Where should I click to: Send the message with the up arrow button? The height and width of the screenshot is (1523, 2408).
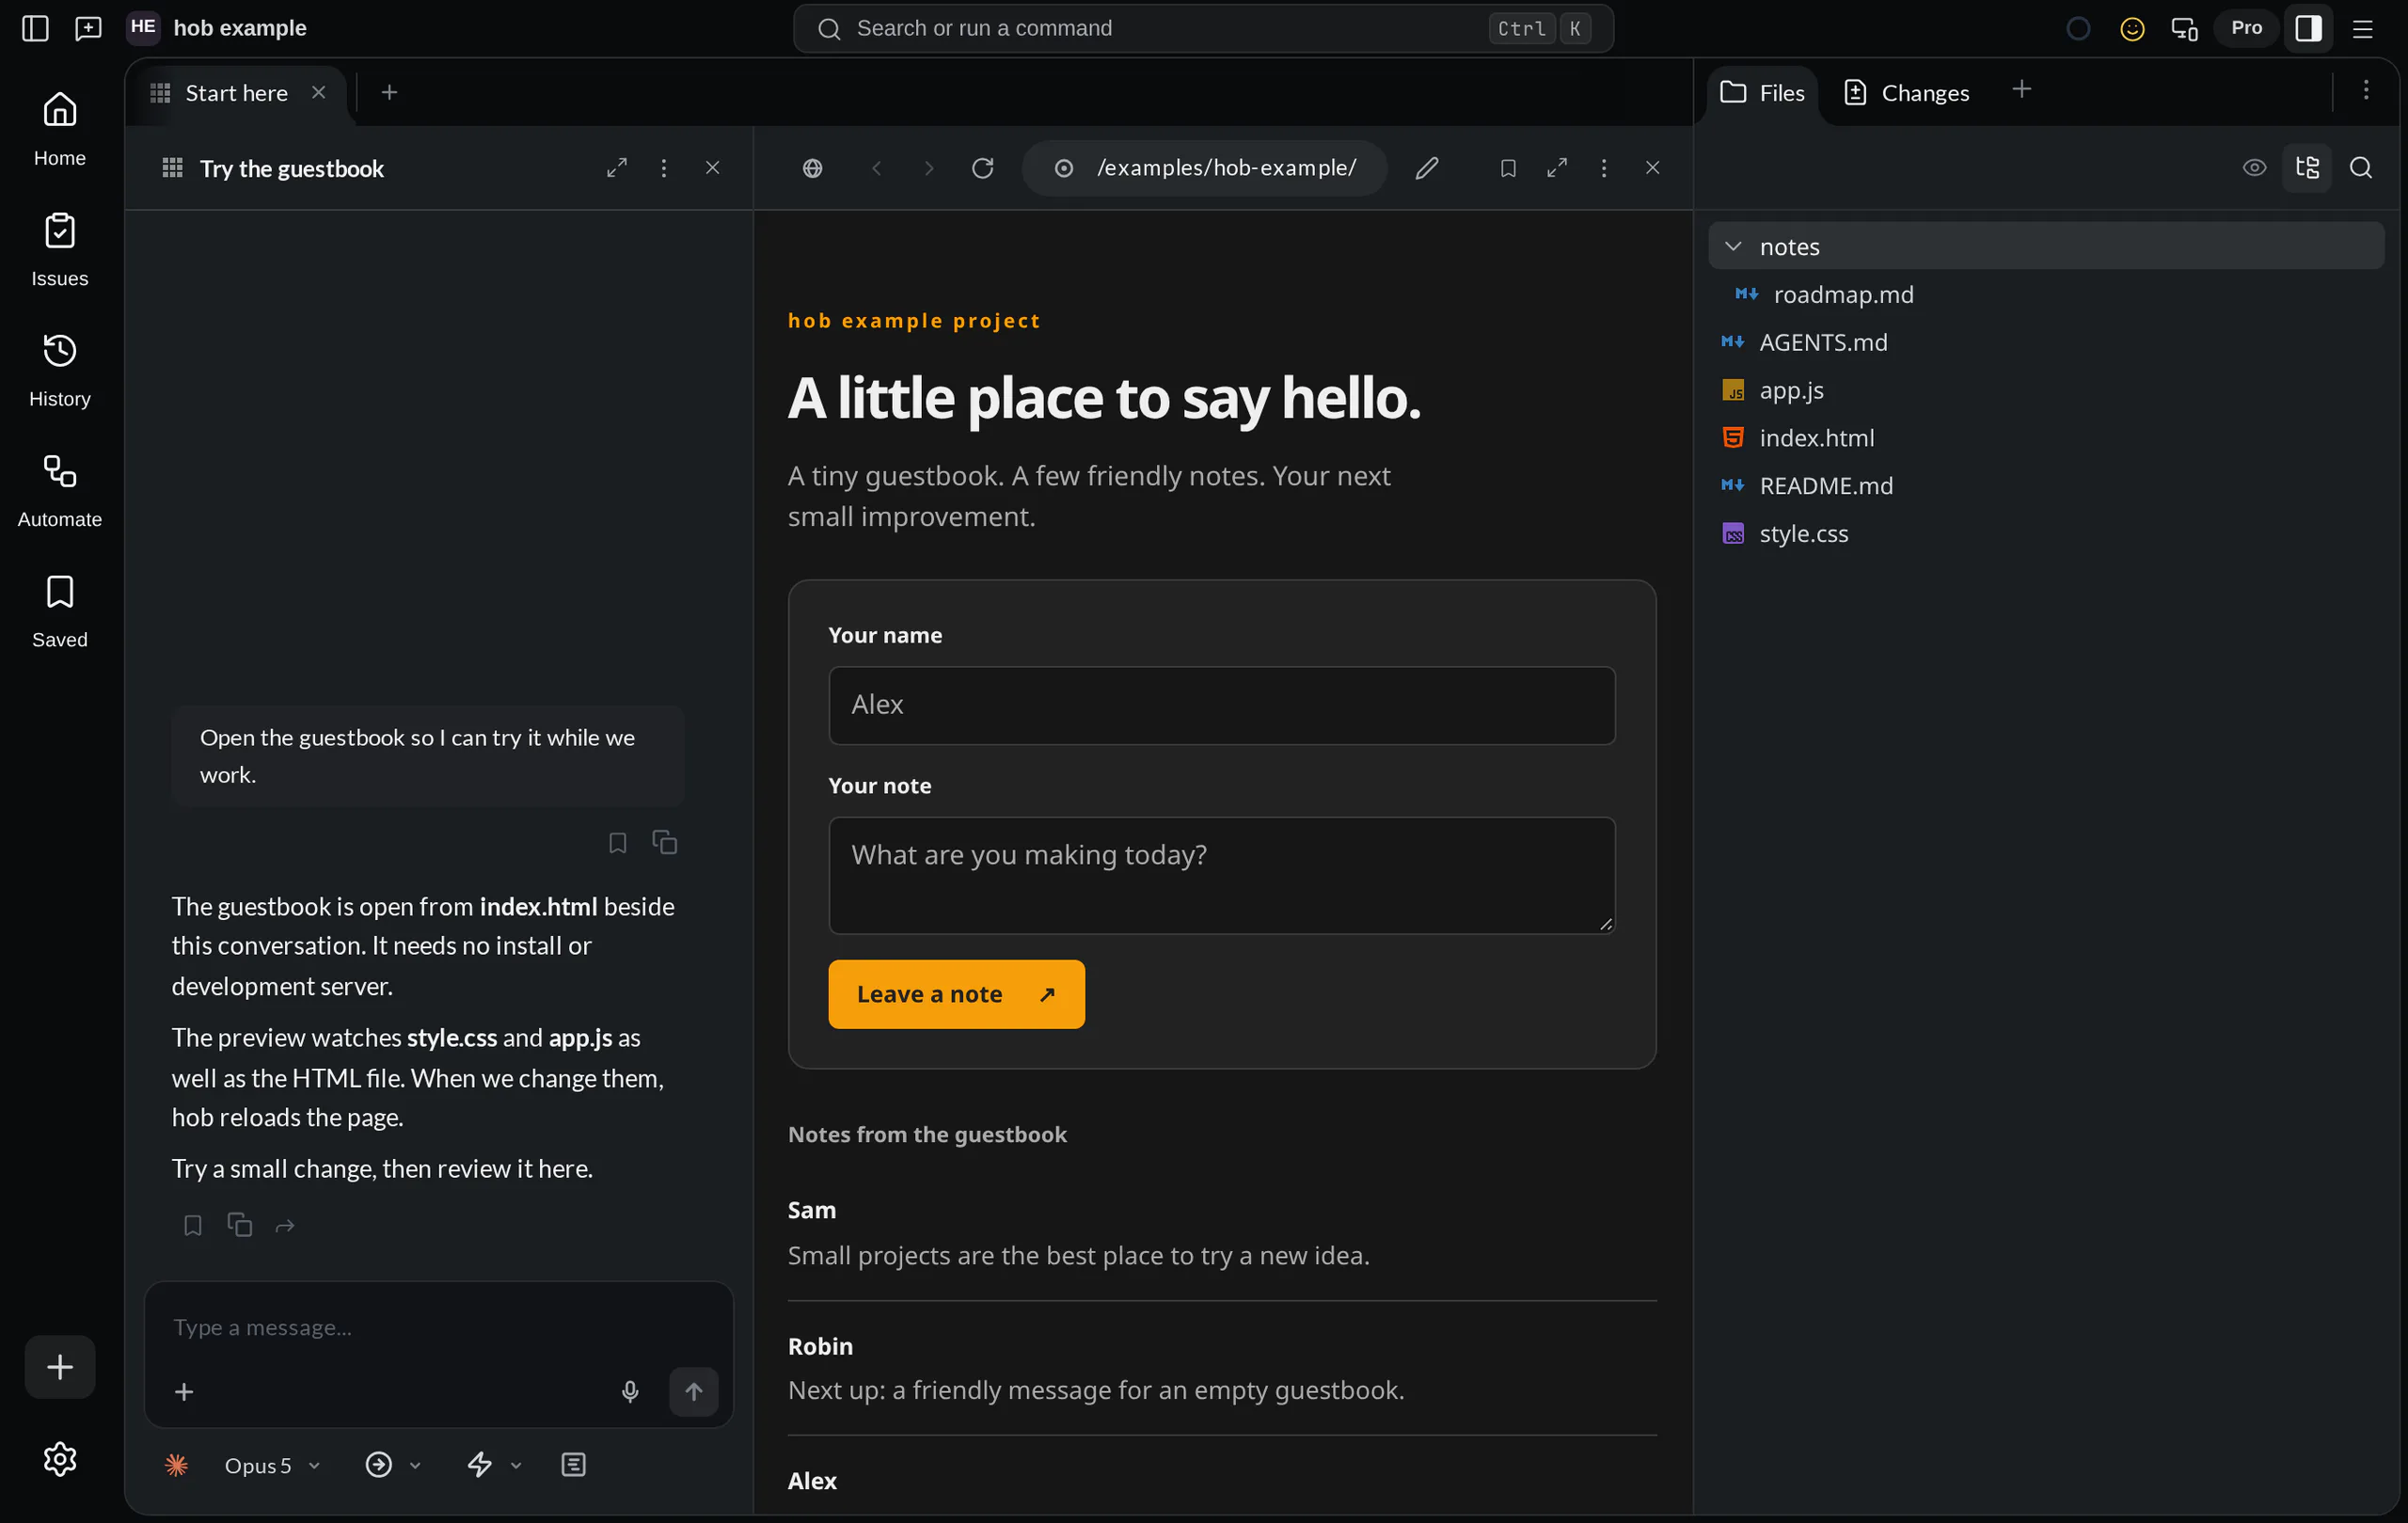coord(694,1391)
